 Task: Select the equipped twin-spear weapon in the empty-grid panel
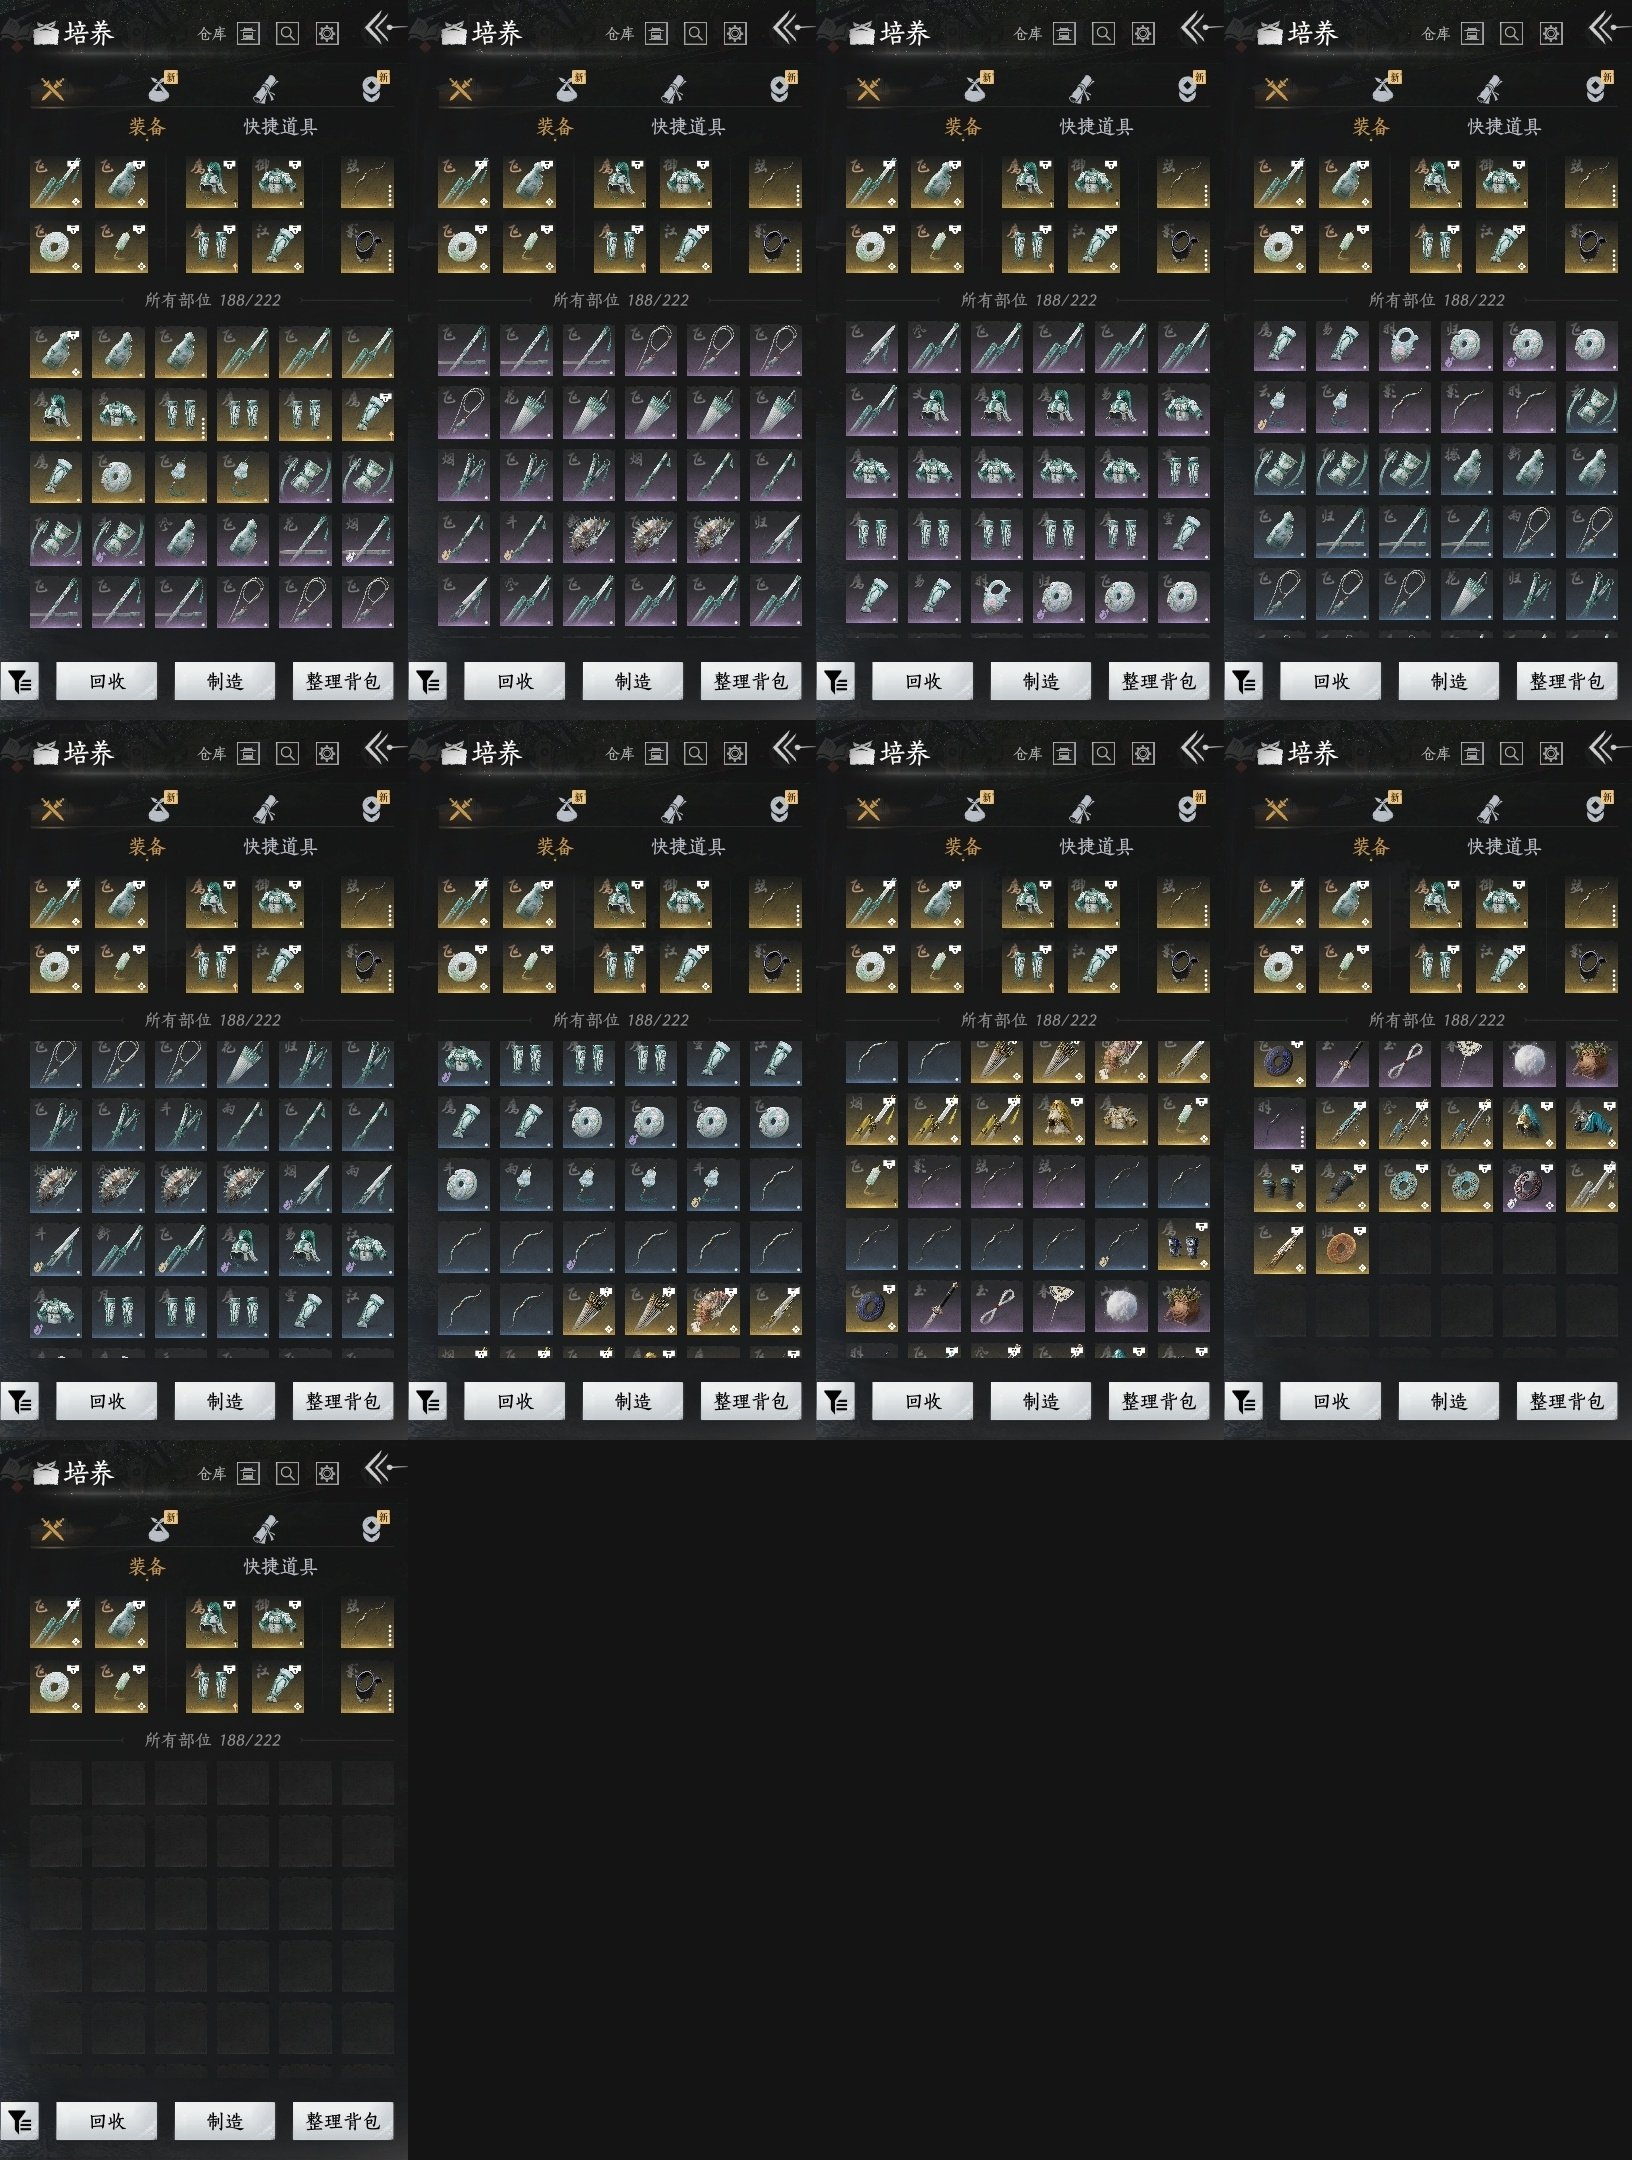pyautogui.click(x=56, y=1622)
